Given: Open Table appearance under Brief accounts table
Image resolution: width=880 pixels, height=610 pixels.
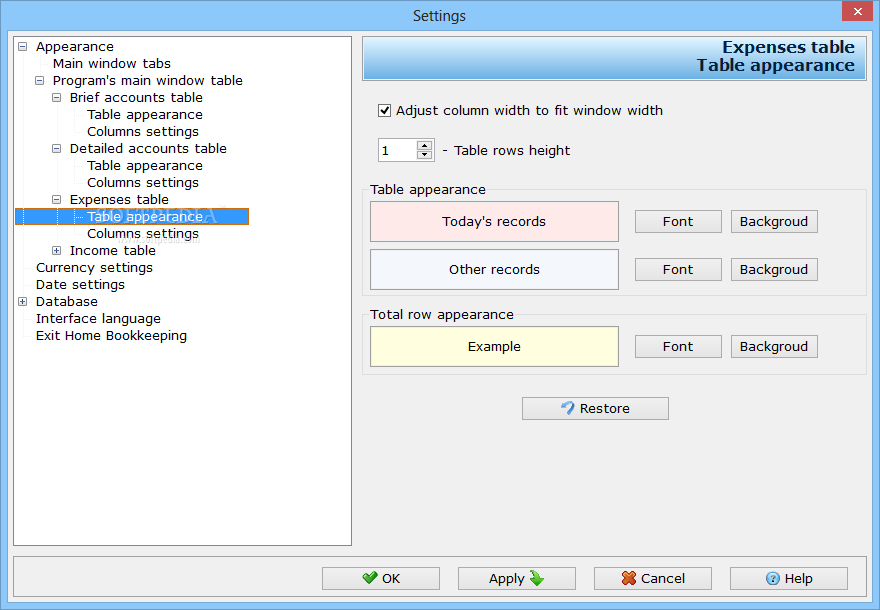Looking at the screenshot, I should (145, 114).
